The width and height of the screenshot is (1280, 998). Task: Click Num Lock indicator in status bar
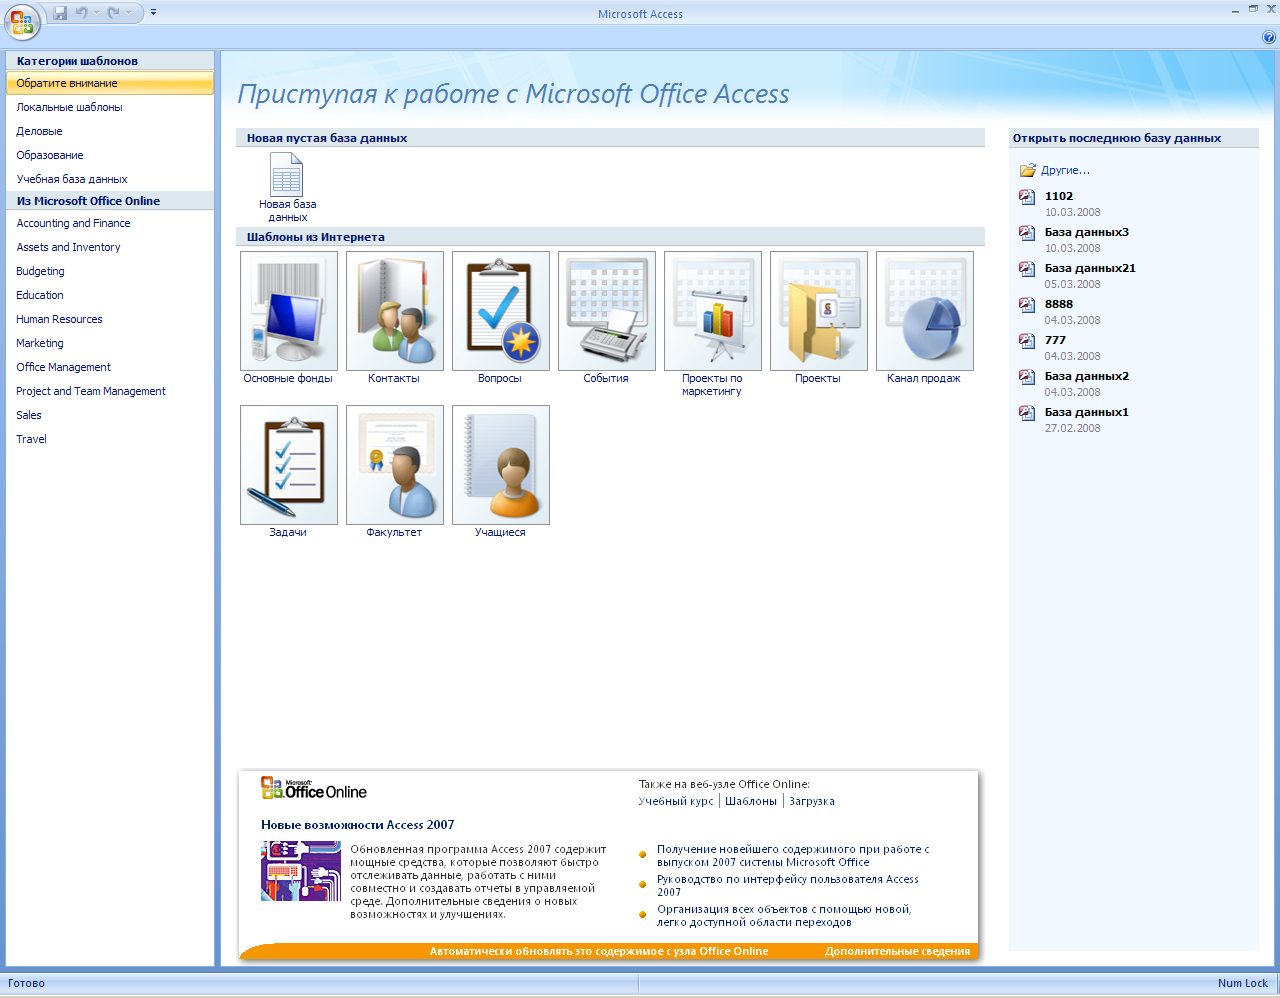1243,983
